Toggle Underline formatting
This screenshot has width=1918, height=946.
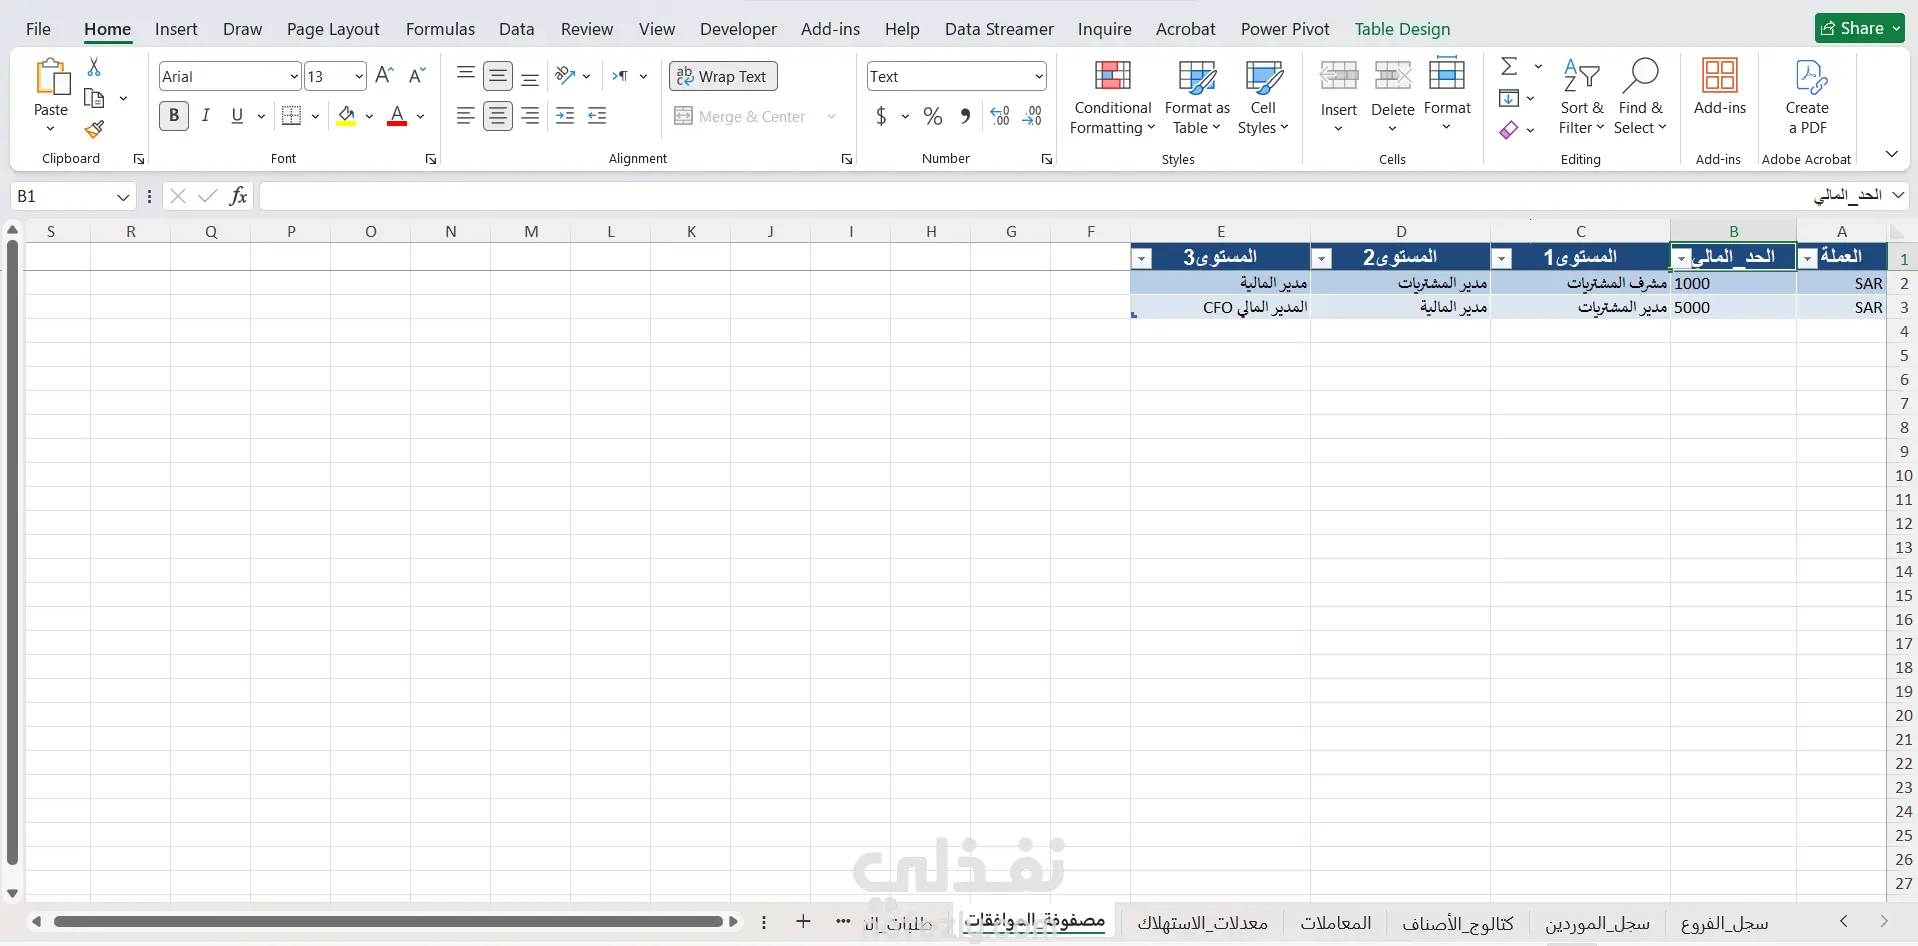tap(237, 116)
